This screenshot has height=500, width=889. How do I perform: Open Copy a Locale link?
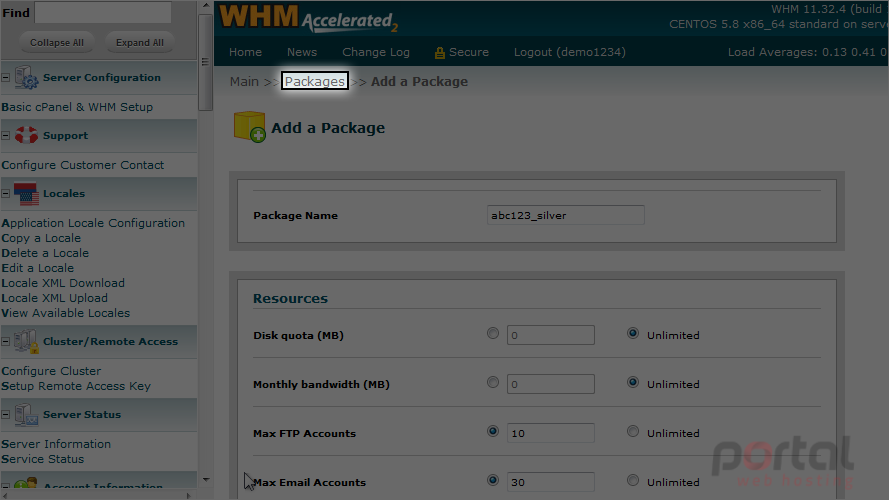(x=41, y=238)
